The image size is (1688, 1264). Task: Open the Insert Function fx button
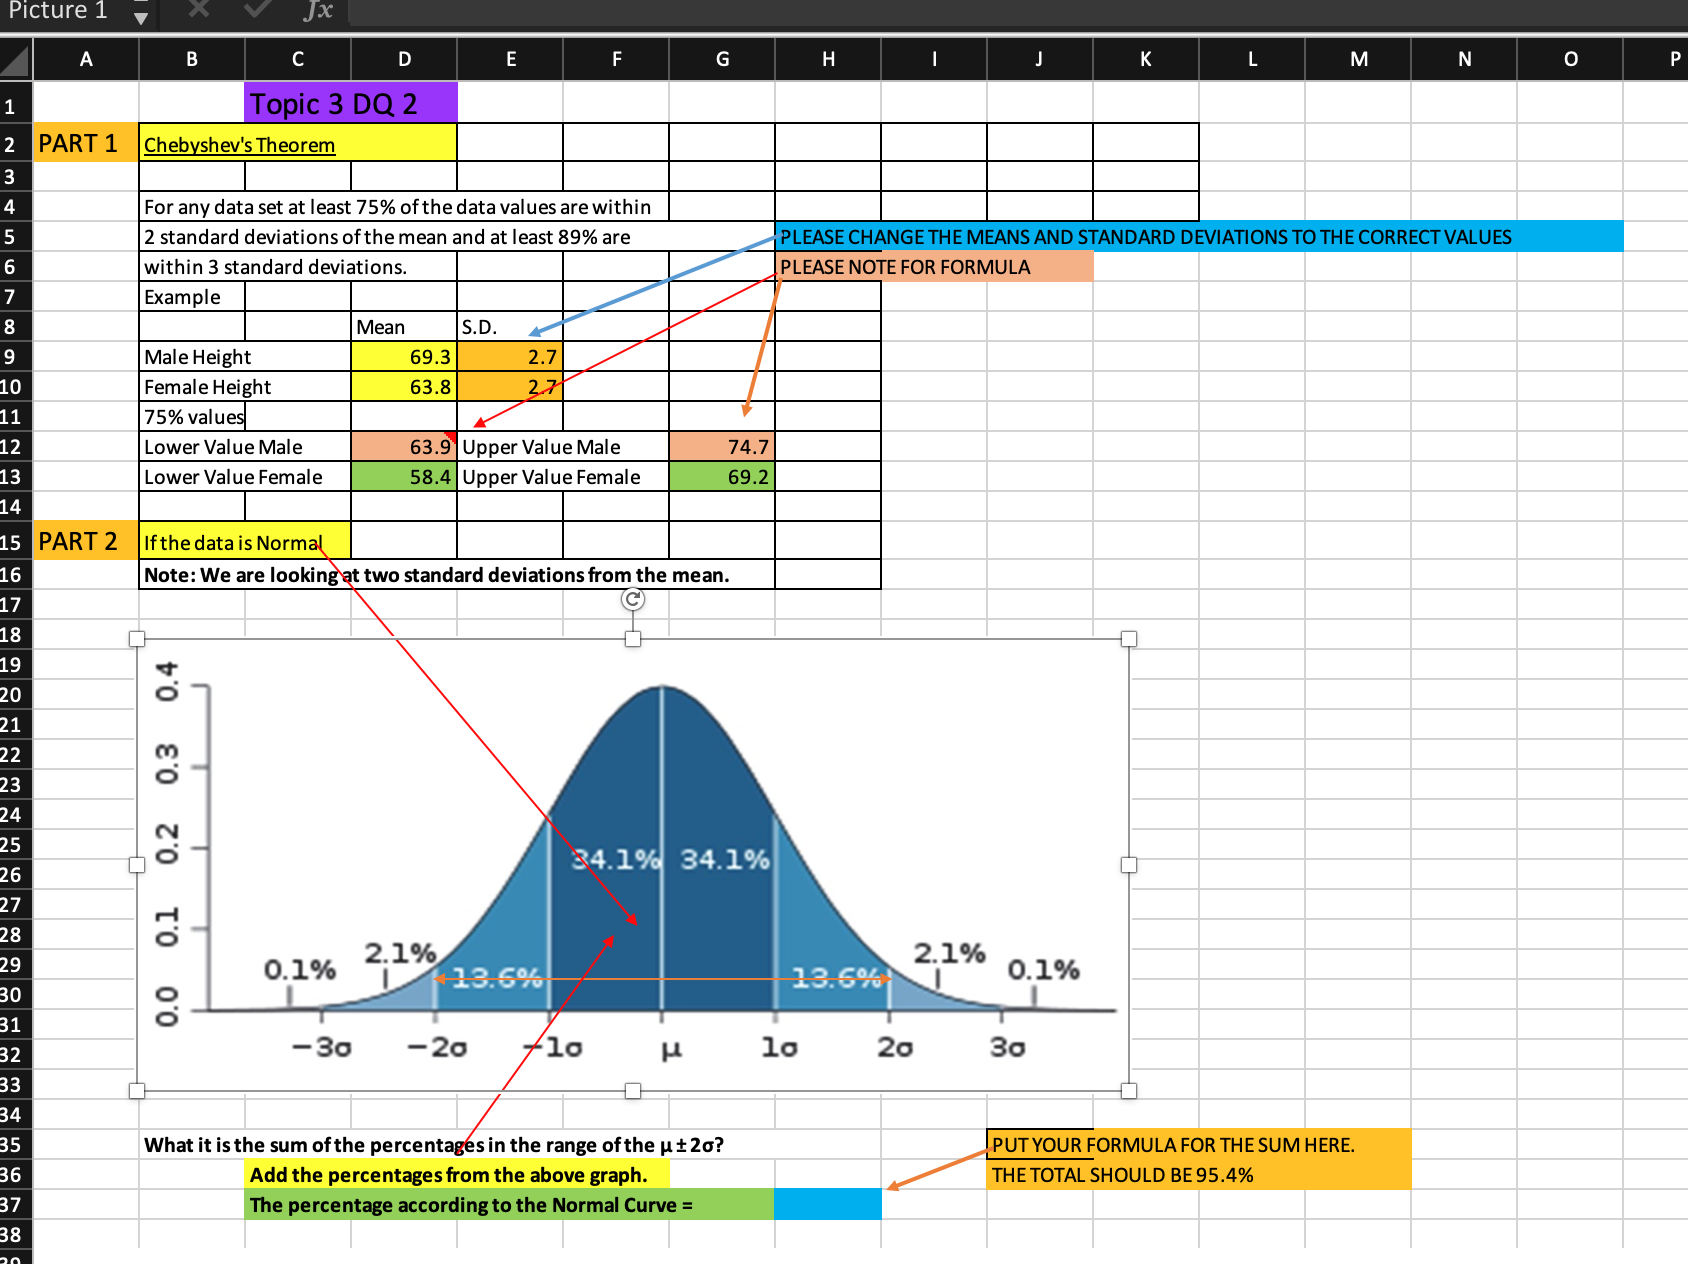318,10
